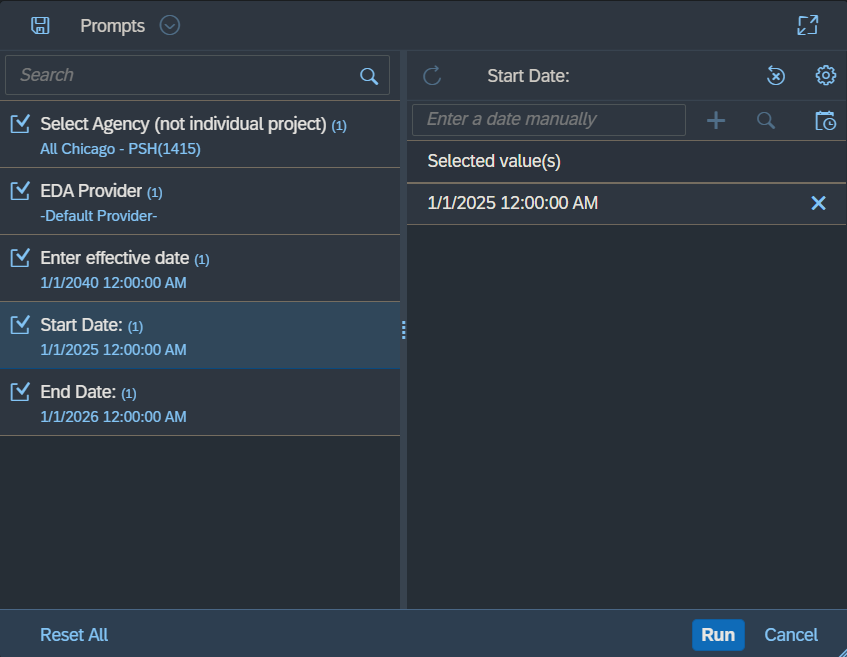The width and height of the screenshot is (847, 657).
Task: Toggle the Select Agency checkbox
Action: point(20,124)
